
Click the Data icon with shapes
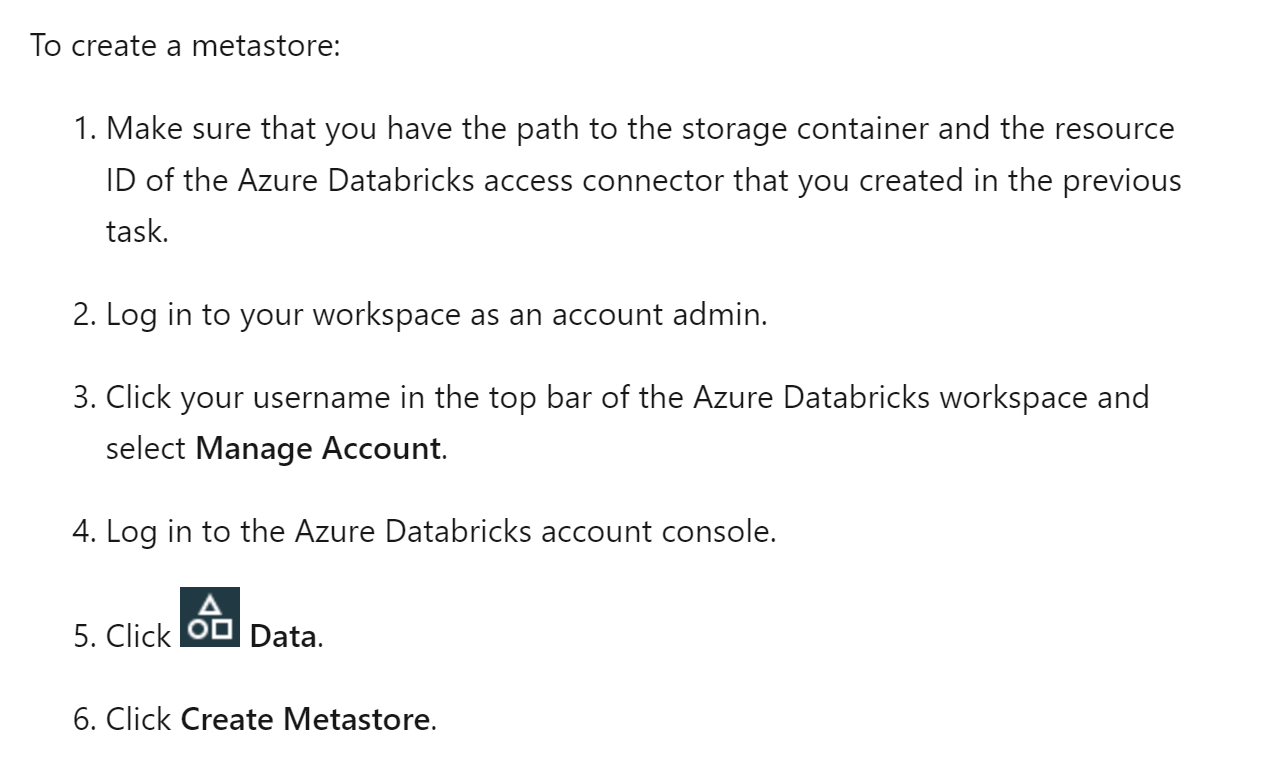(210, 617)
